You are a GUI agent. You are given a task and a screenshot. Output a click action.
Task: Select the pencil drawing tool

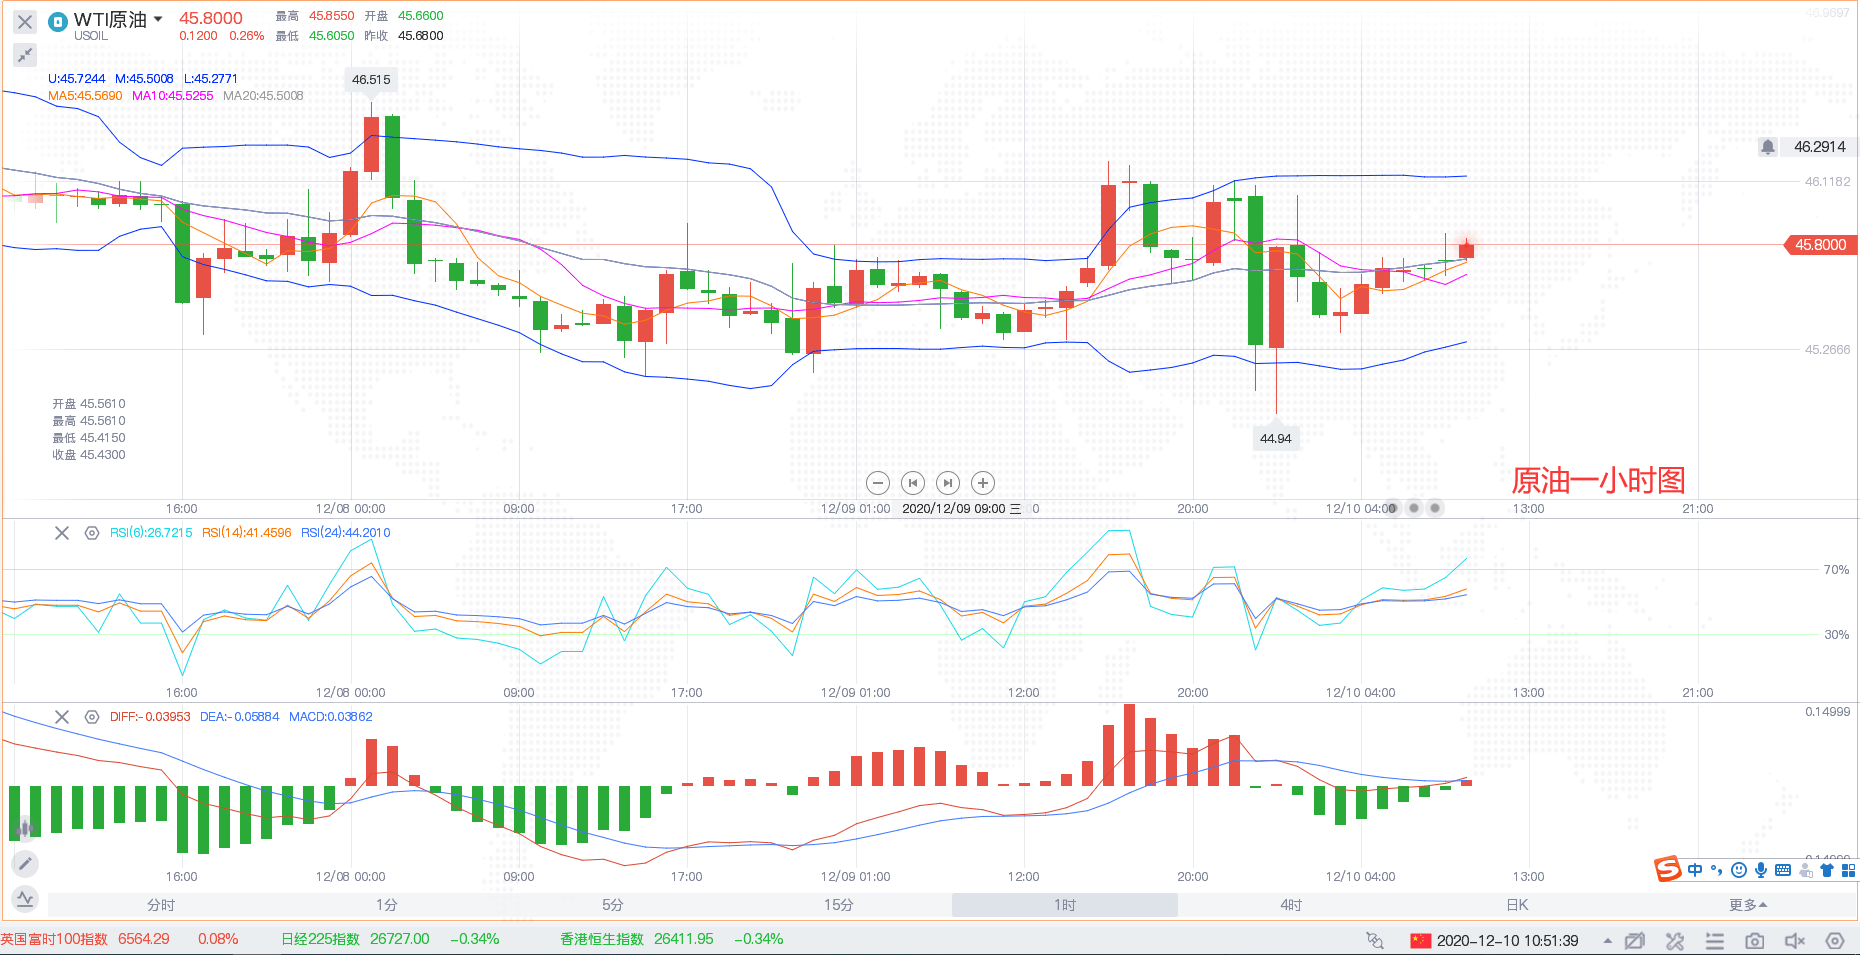[x=25, y=863]
